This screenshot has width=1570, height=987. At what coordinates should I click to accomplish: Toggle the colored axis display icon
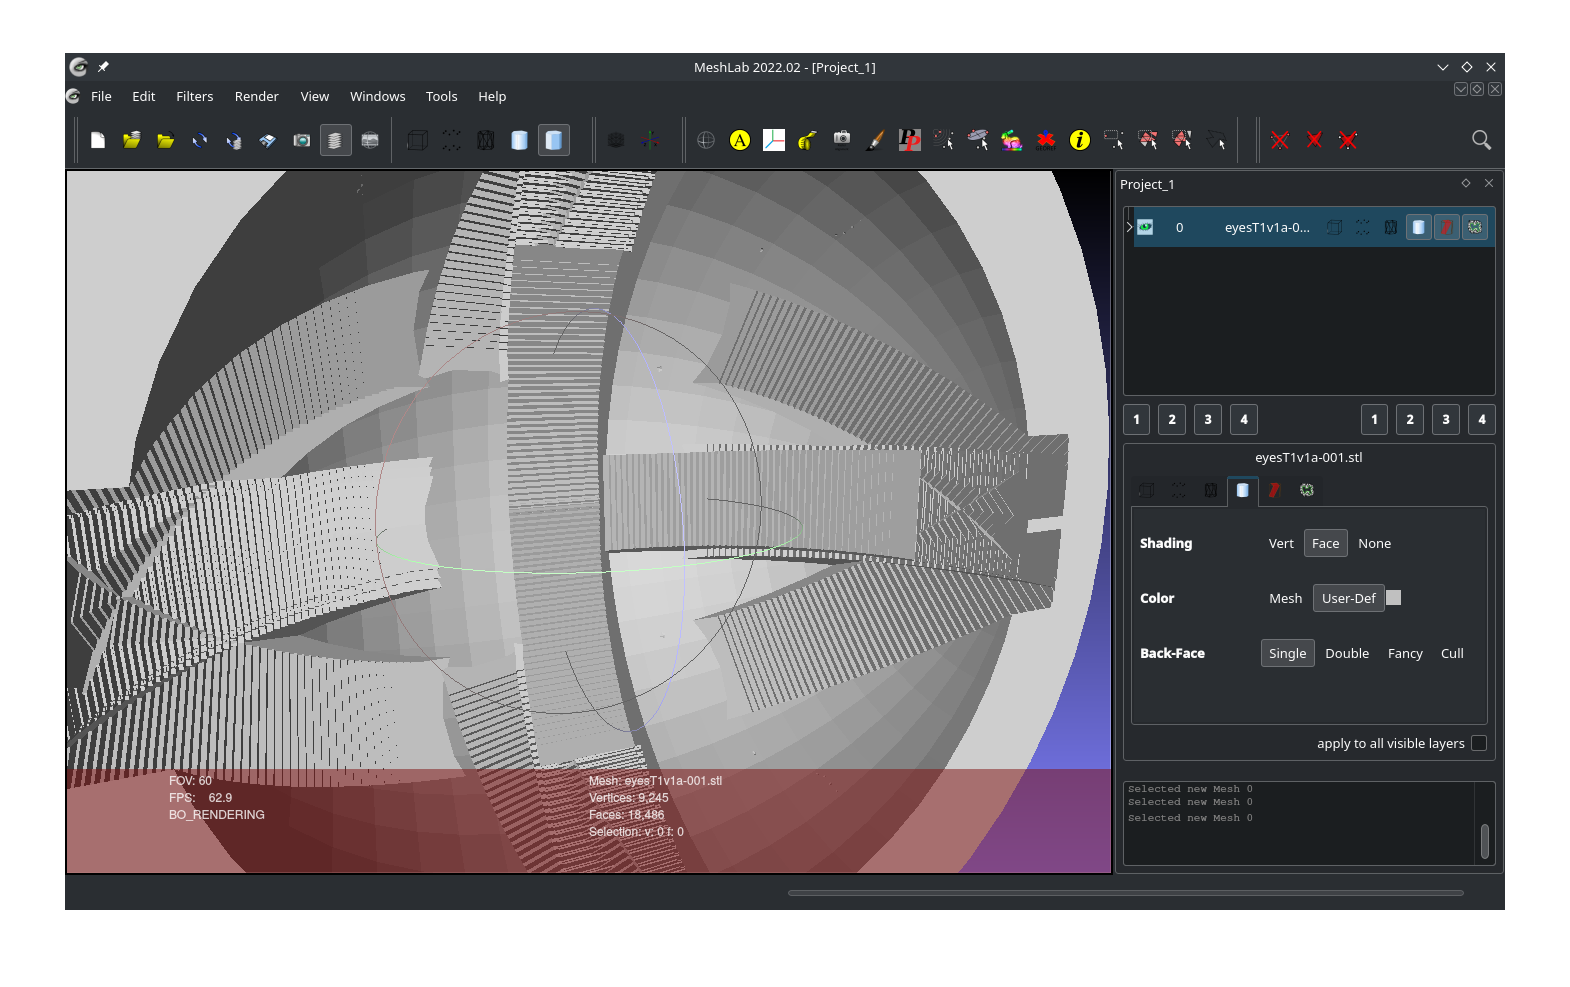pyautogui.click(x=650, y=140)
